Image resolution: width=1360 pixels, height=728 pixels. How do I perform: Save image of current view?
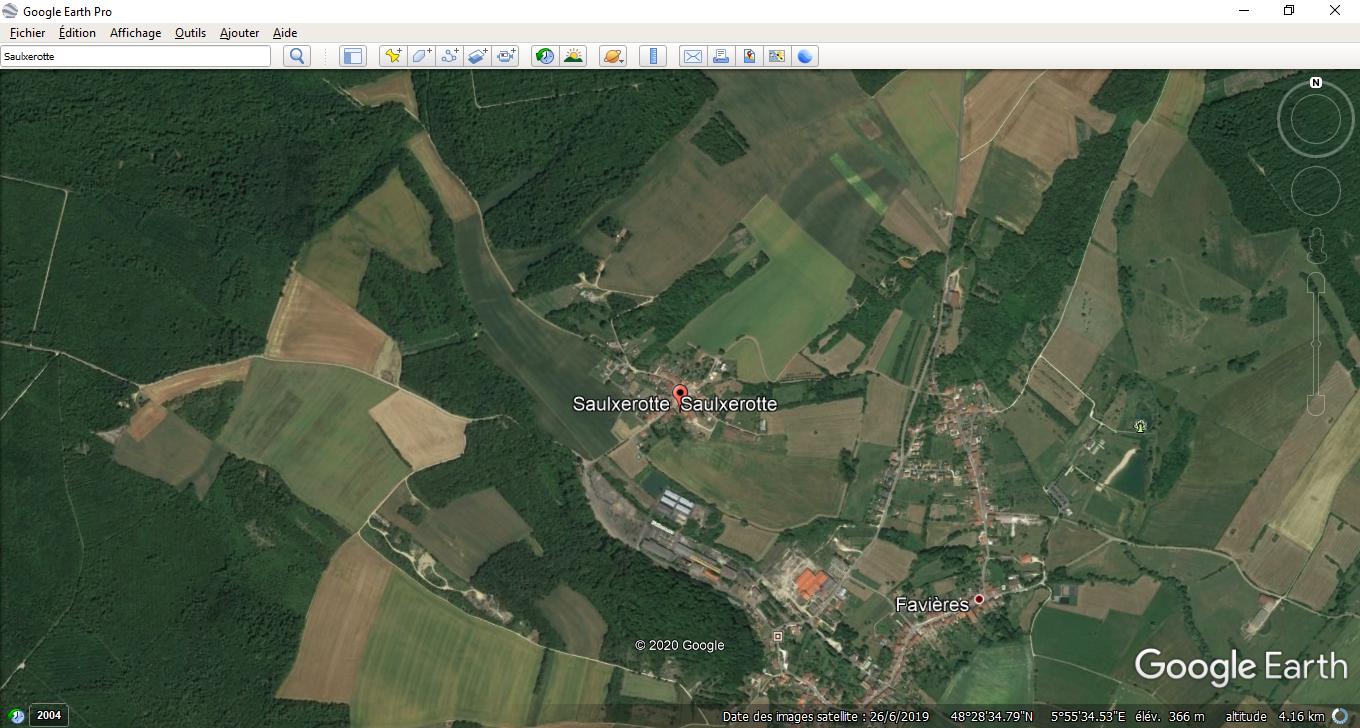coord(749,56)
